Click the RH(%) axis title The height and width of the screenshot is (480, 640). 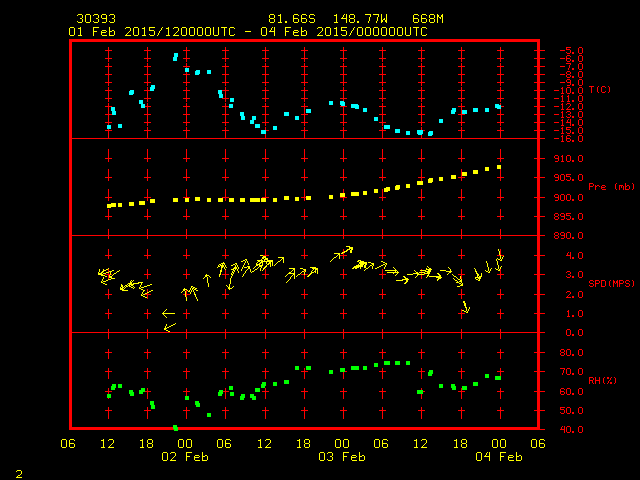pos(602,380)
